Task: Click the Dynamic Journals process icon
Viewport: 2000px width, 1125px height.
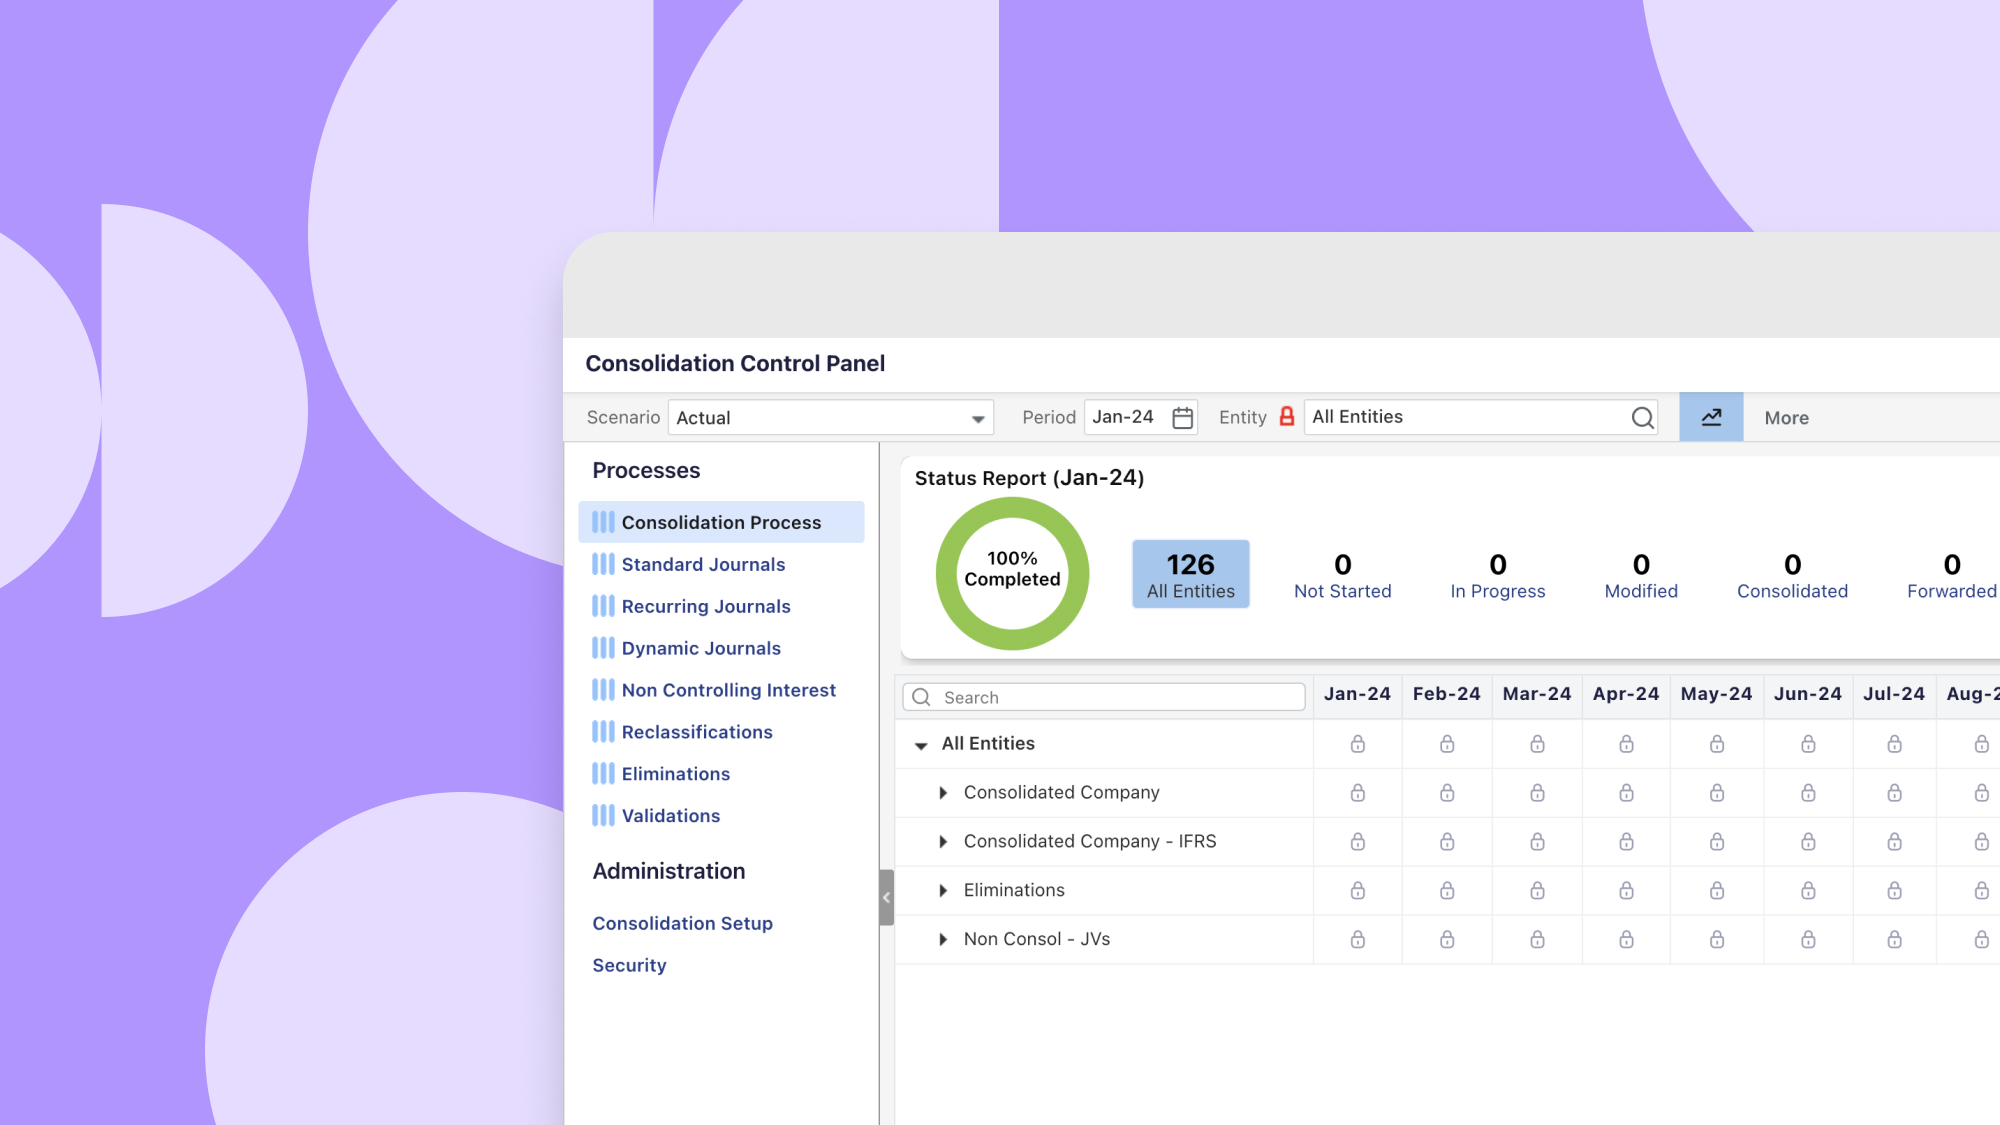Action: click(x=604, y=648)
